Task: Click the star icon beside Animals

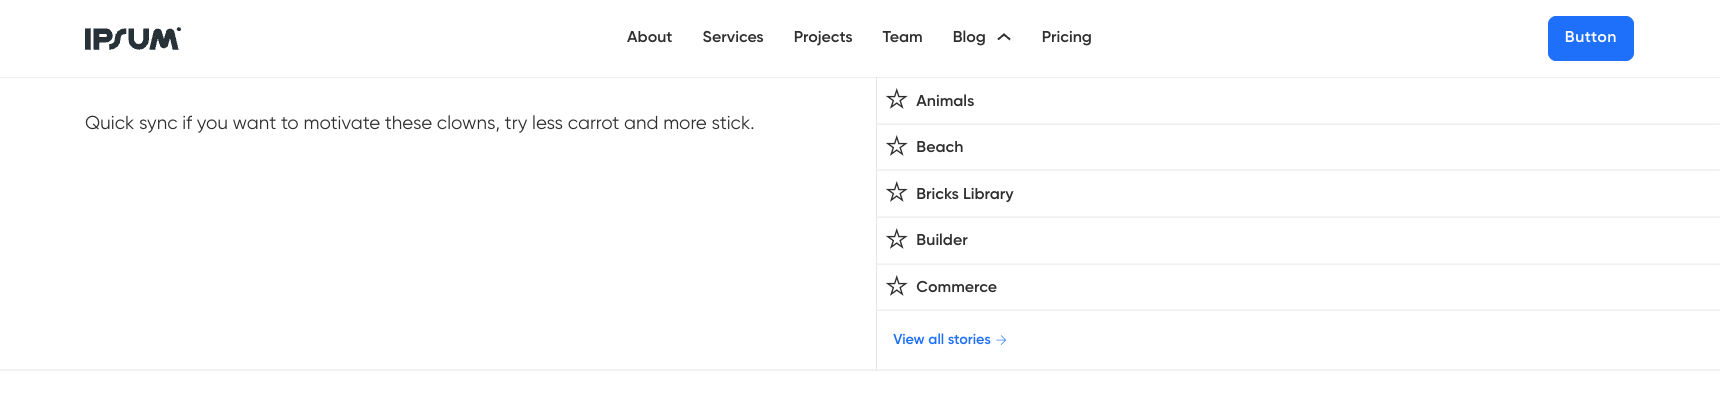Action: (896, 100)
